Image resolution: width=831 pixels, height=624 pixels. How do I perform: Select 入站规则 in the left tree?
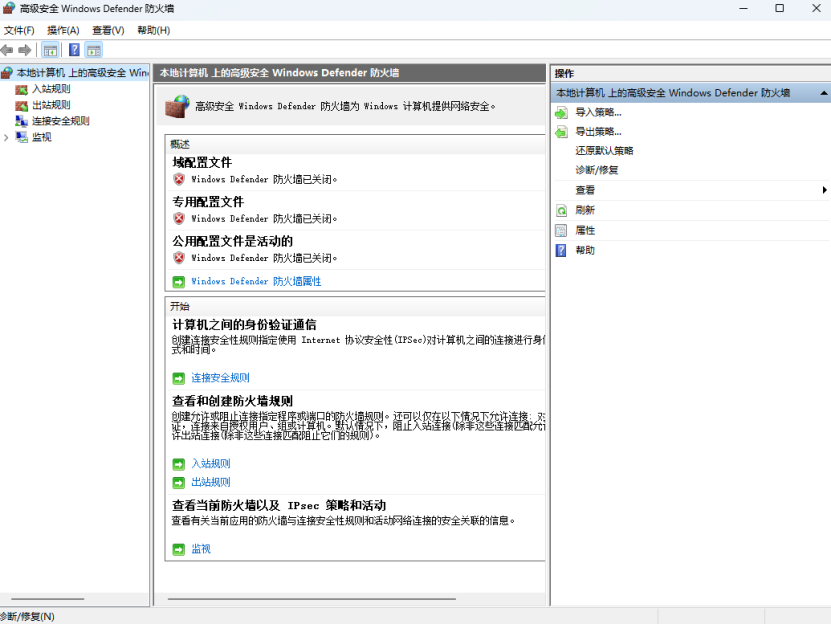pos(51,89)
